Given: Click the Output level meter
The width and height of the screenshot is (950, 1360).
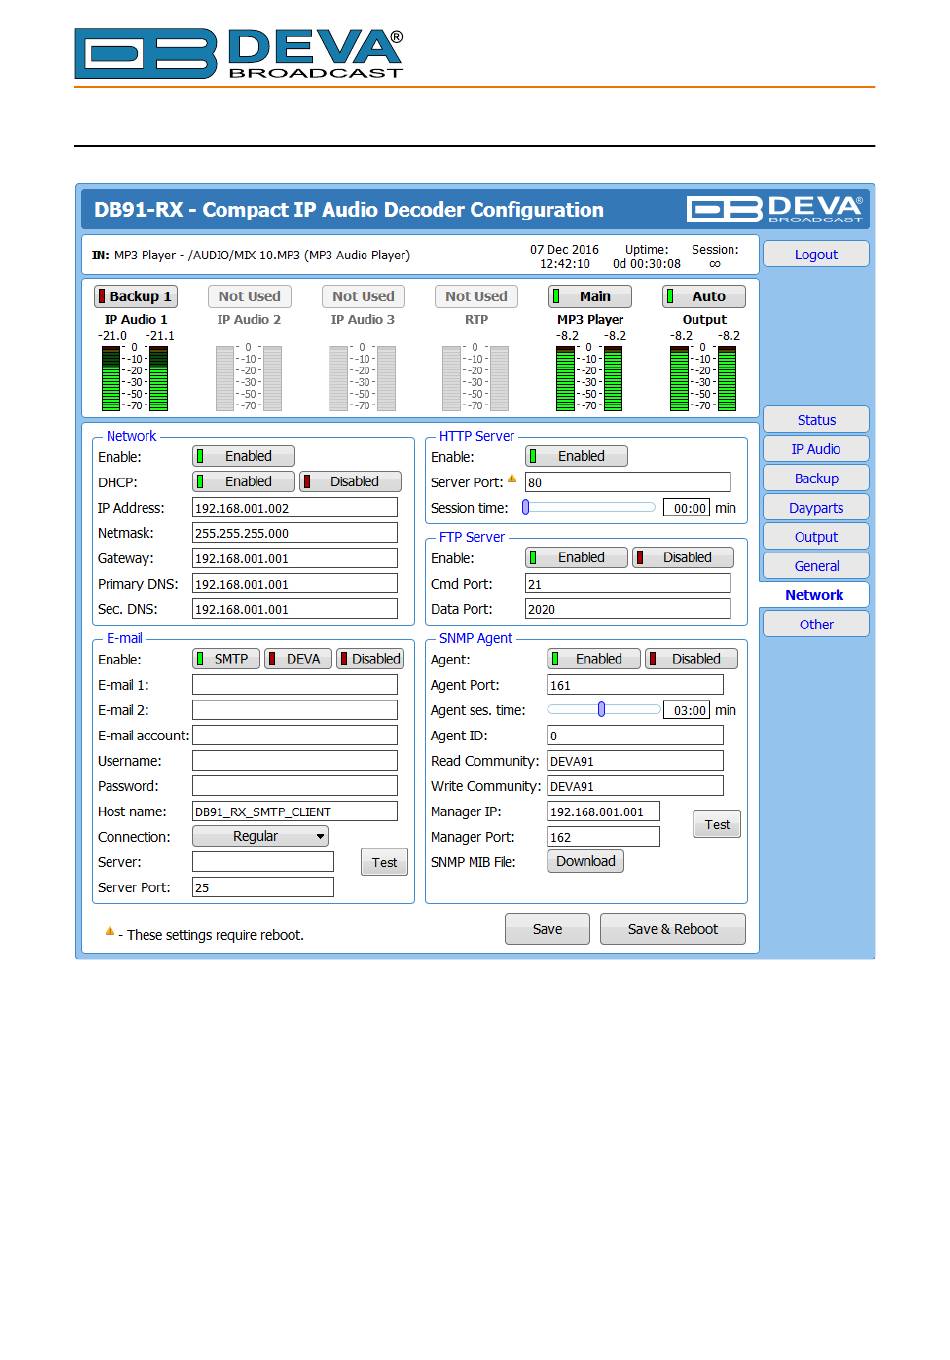Looking at the screenshot, I should [703, 378].
